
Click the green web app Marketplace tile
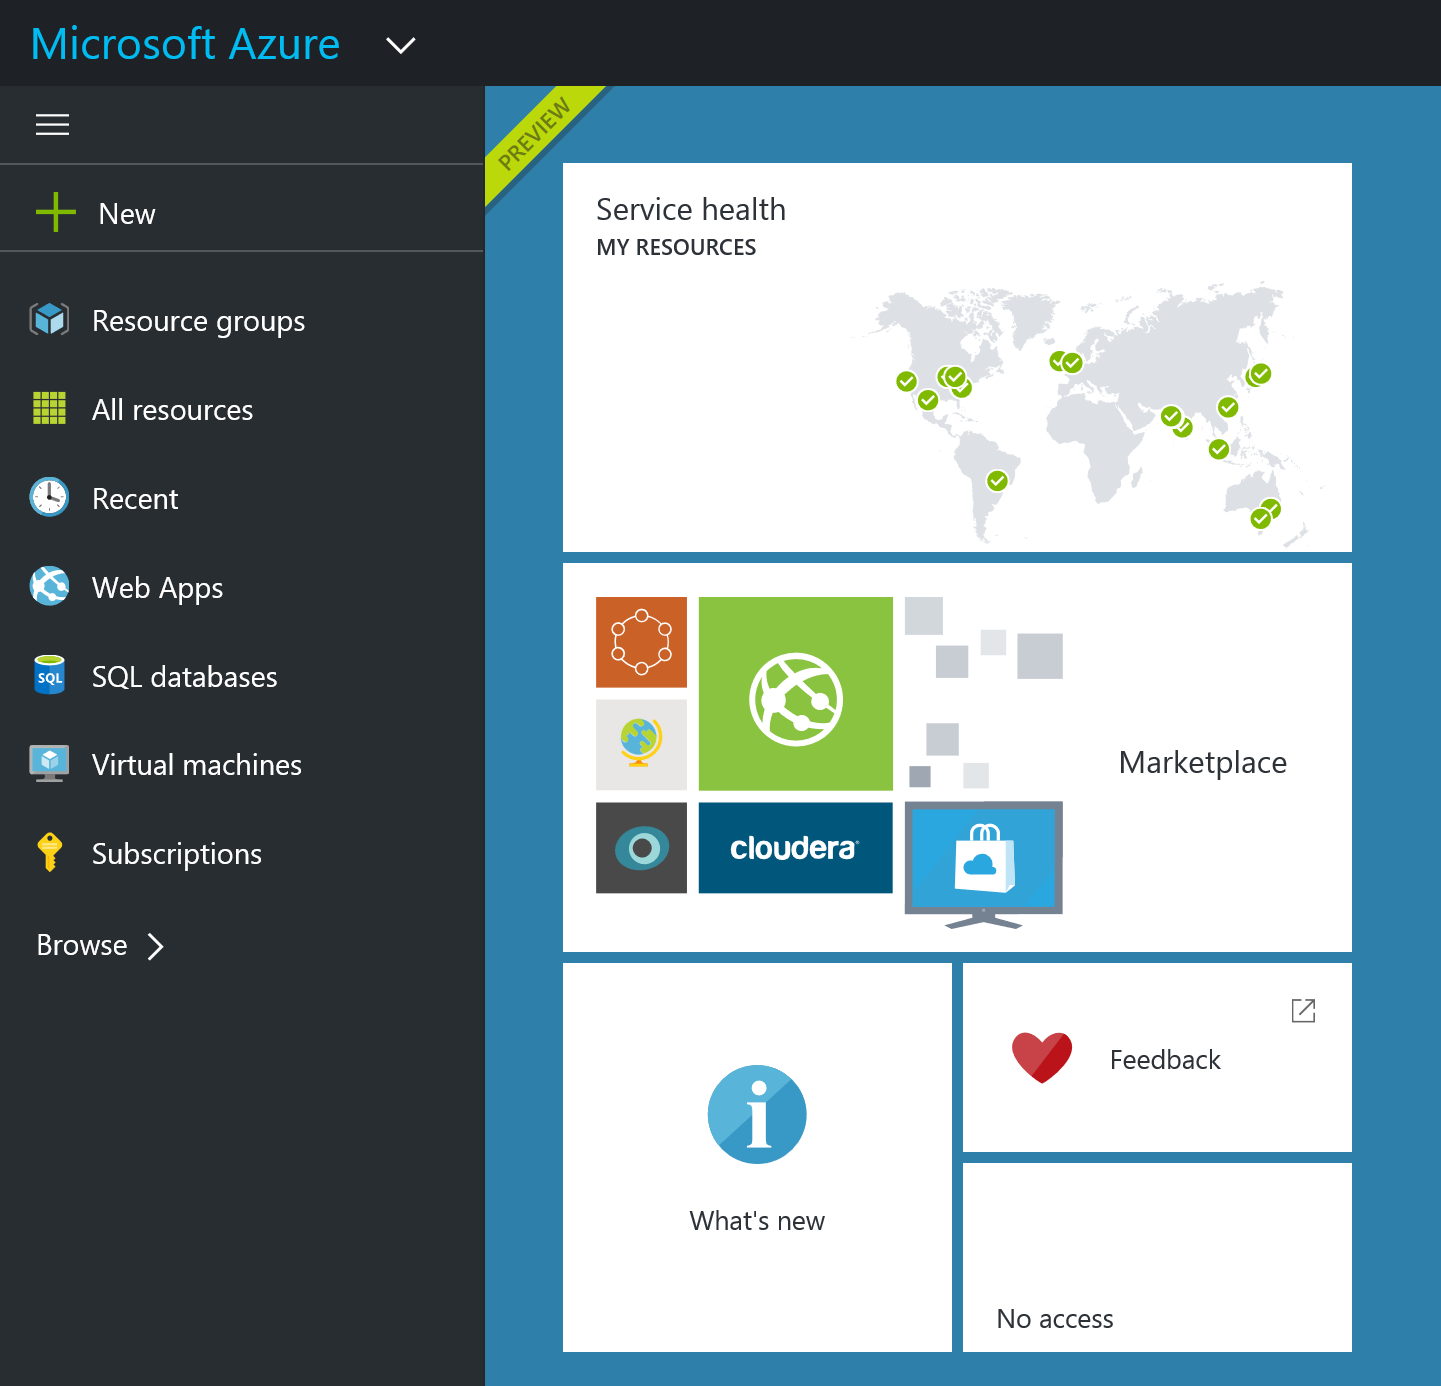click(795, 694)
